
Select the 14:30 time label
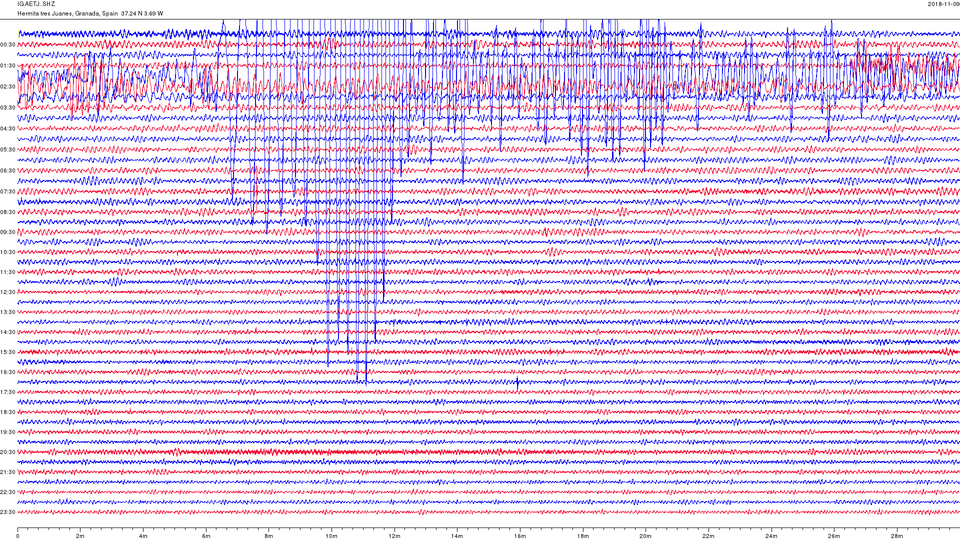point(8,332)
